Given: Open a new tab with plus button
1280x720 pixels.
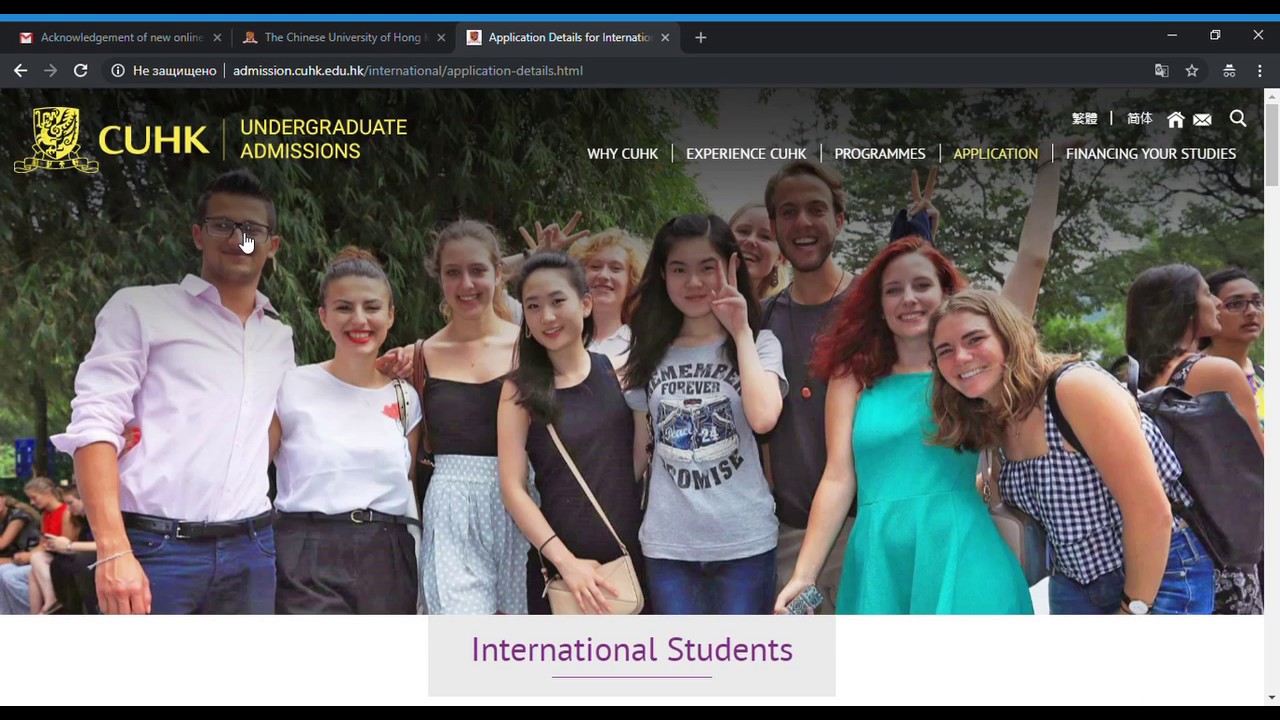Looking at the screenshot, I should pyautogui.click(x=700, y=37).
